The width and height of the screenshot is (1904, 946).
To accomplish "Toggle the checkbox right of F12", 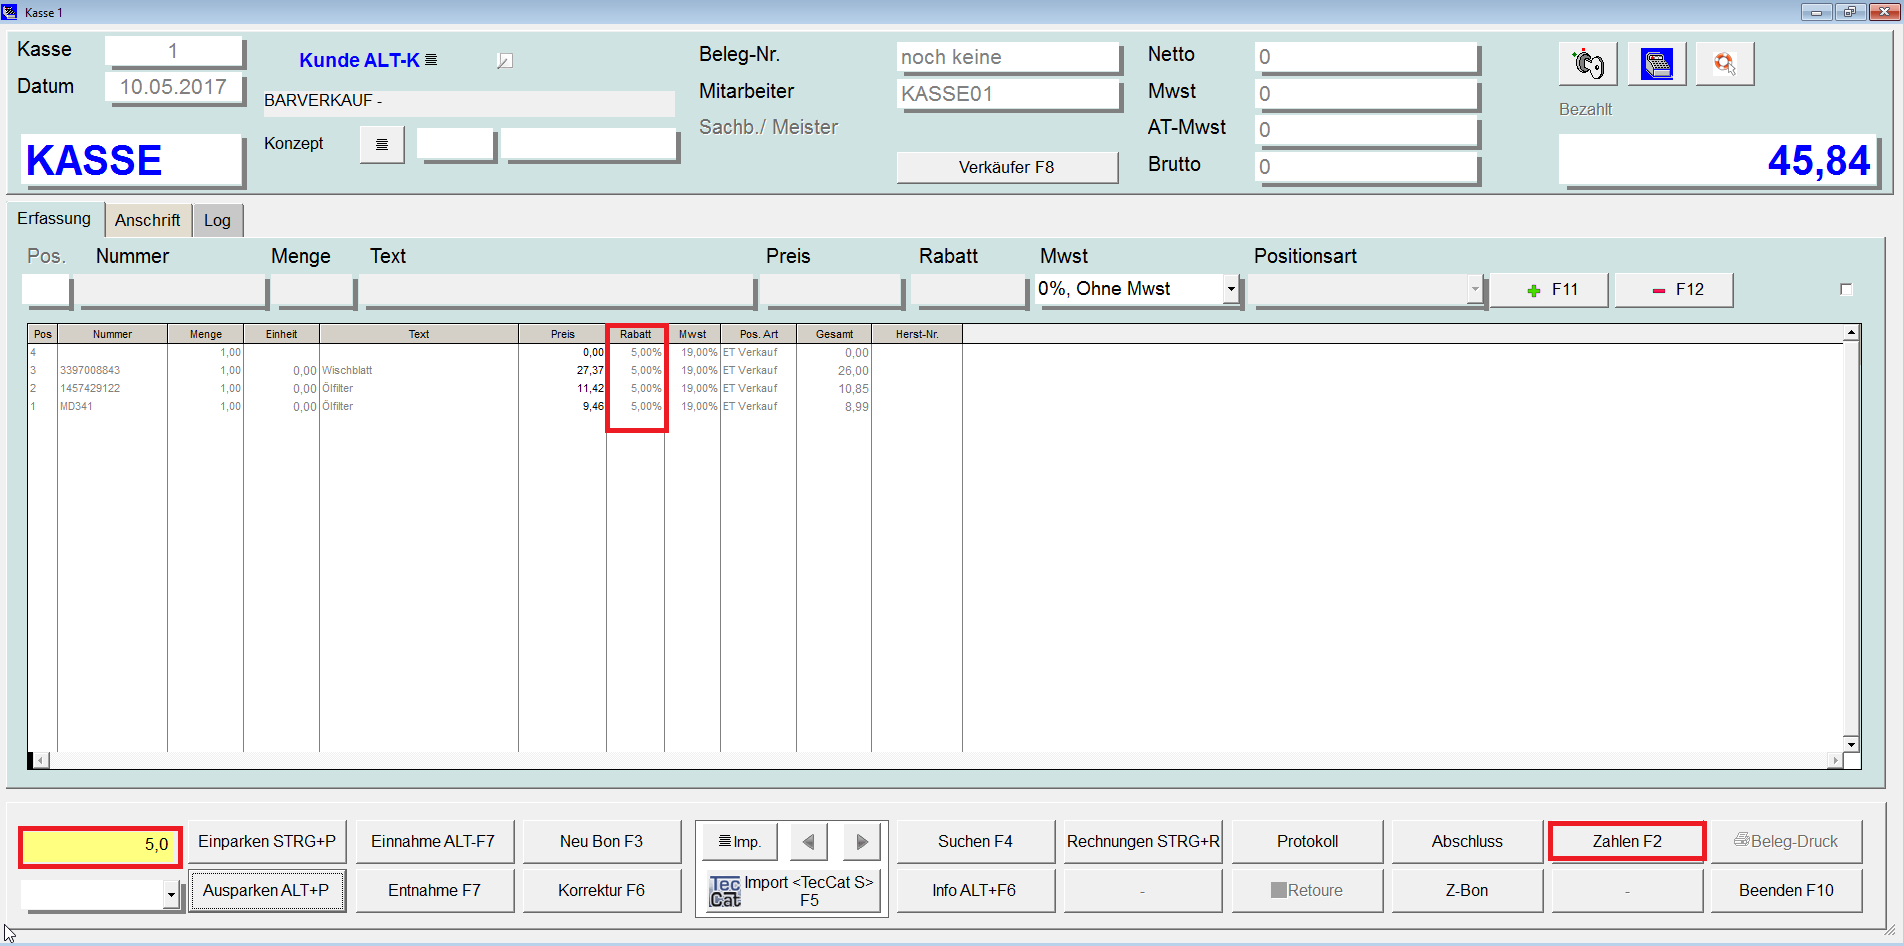I will pyautogui.click(x=1846, y=290).
